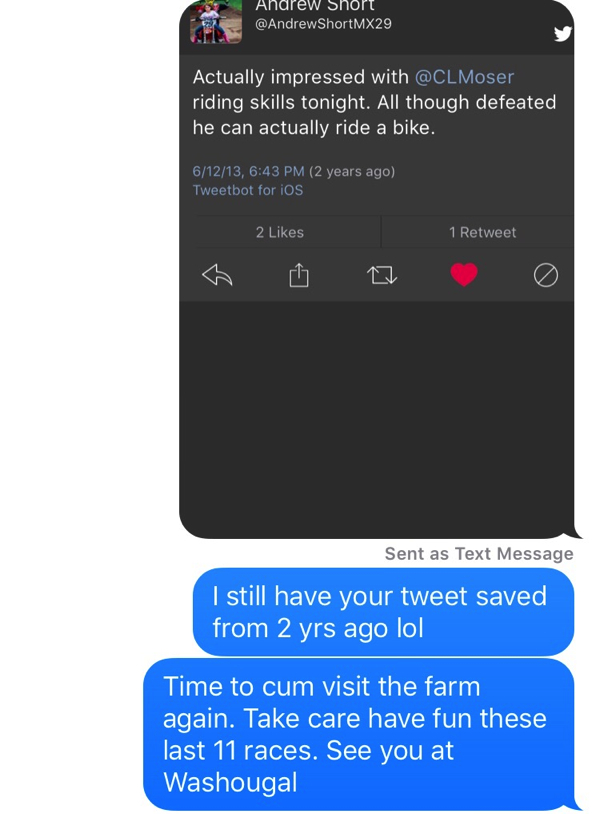Click the white Twitter bird icon
The image size is (600, 814).
pos(563,34)
